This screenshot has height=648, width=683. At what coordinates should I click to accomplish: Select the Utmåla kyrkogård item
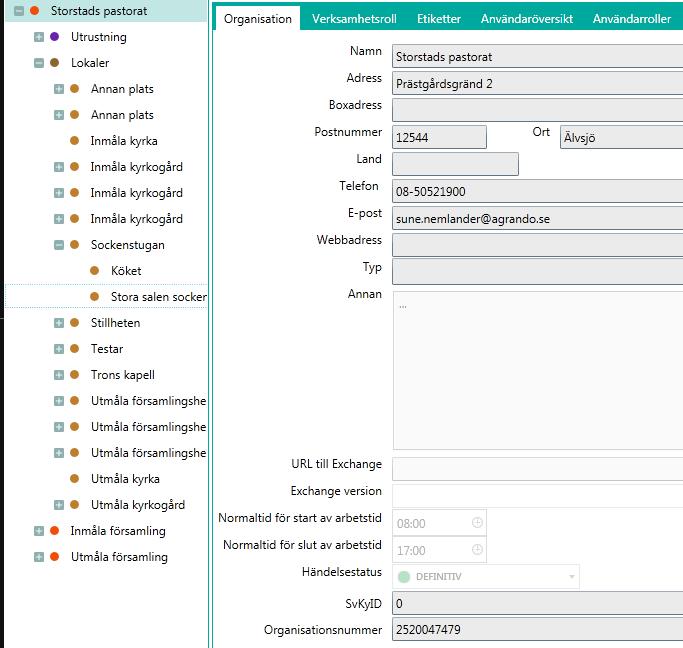(x=138, y=505)
